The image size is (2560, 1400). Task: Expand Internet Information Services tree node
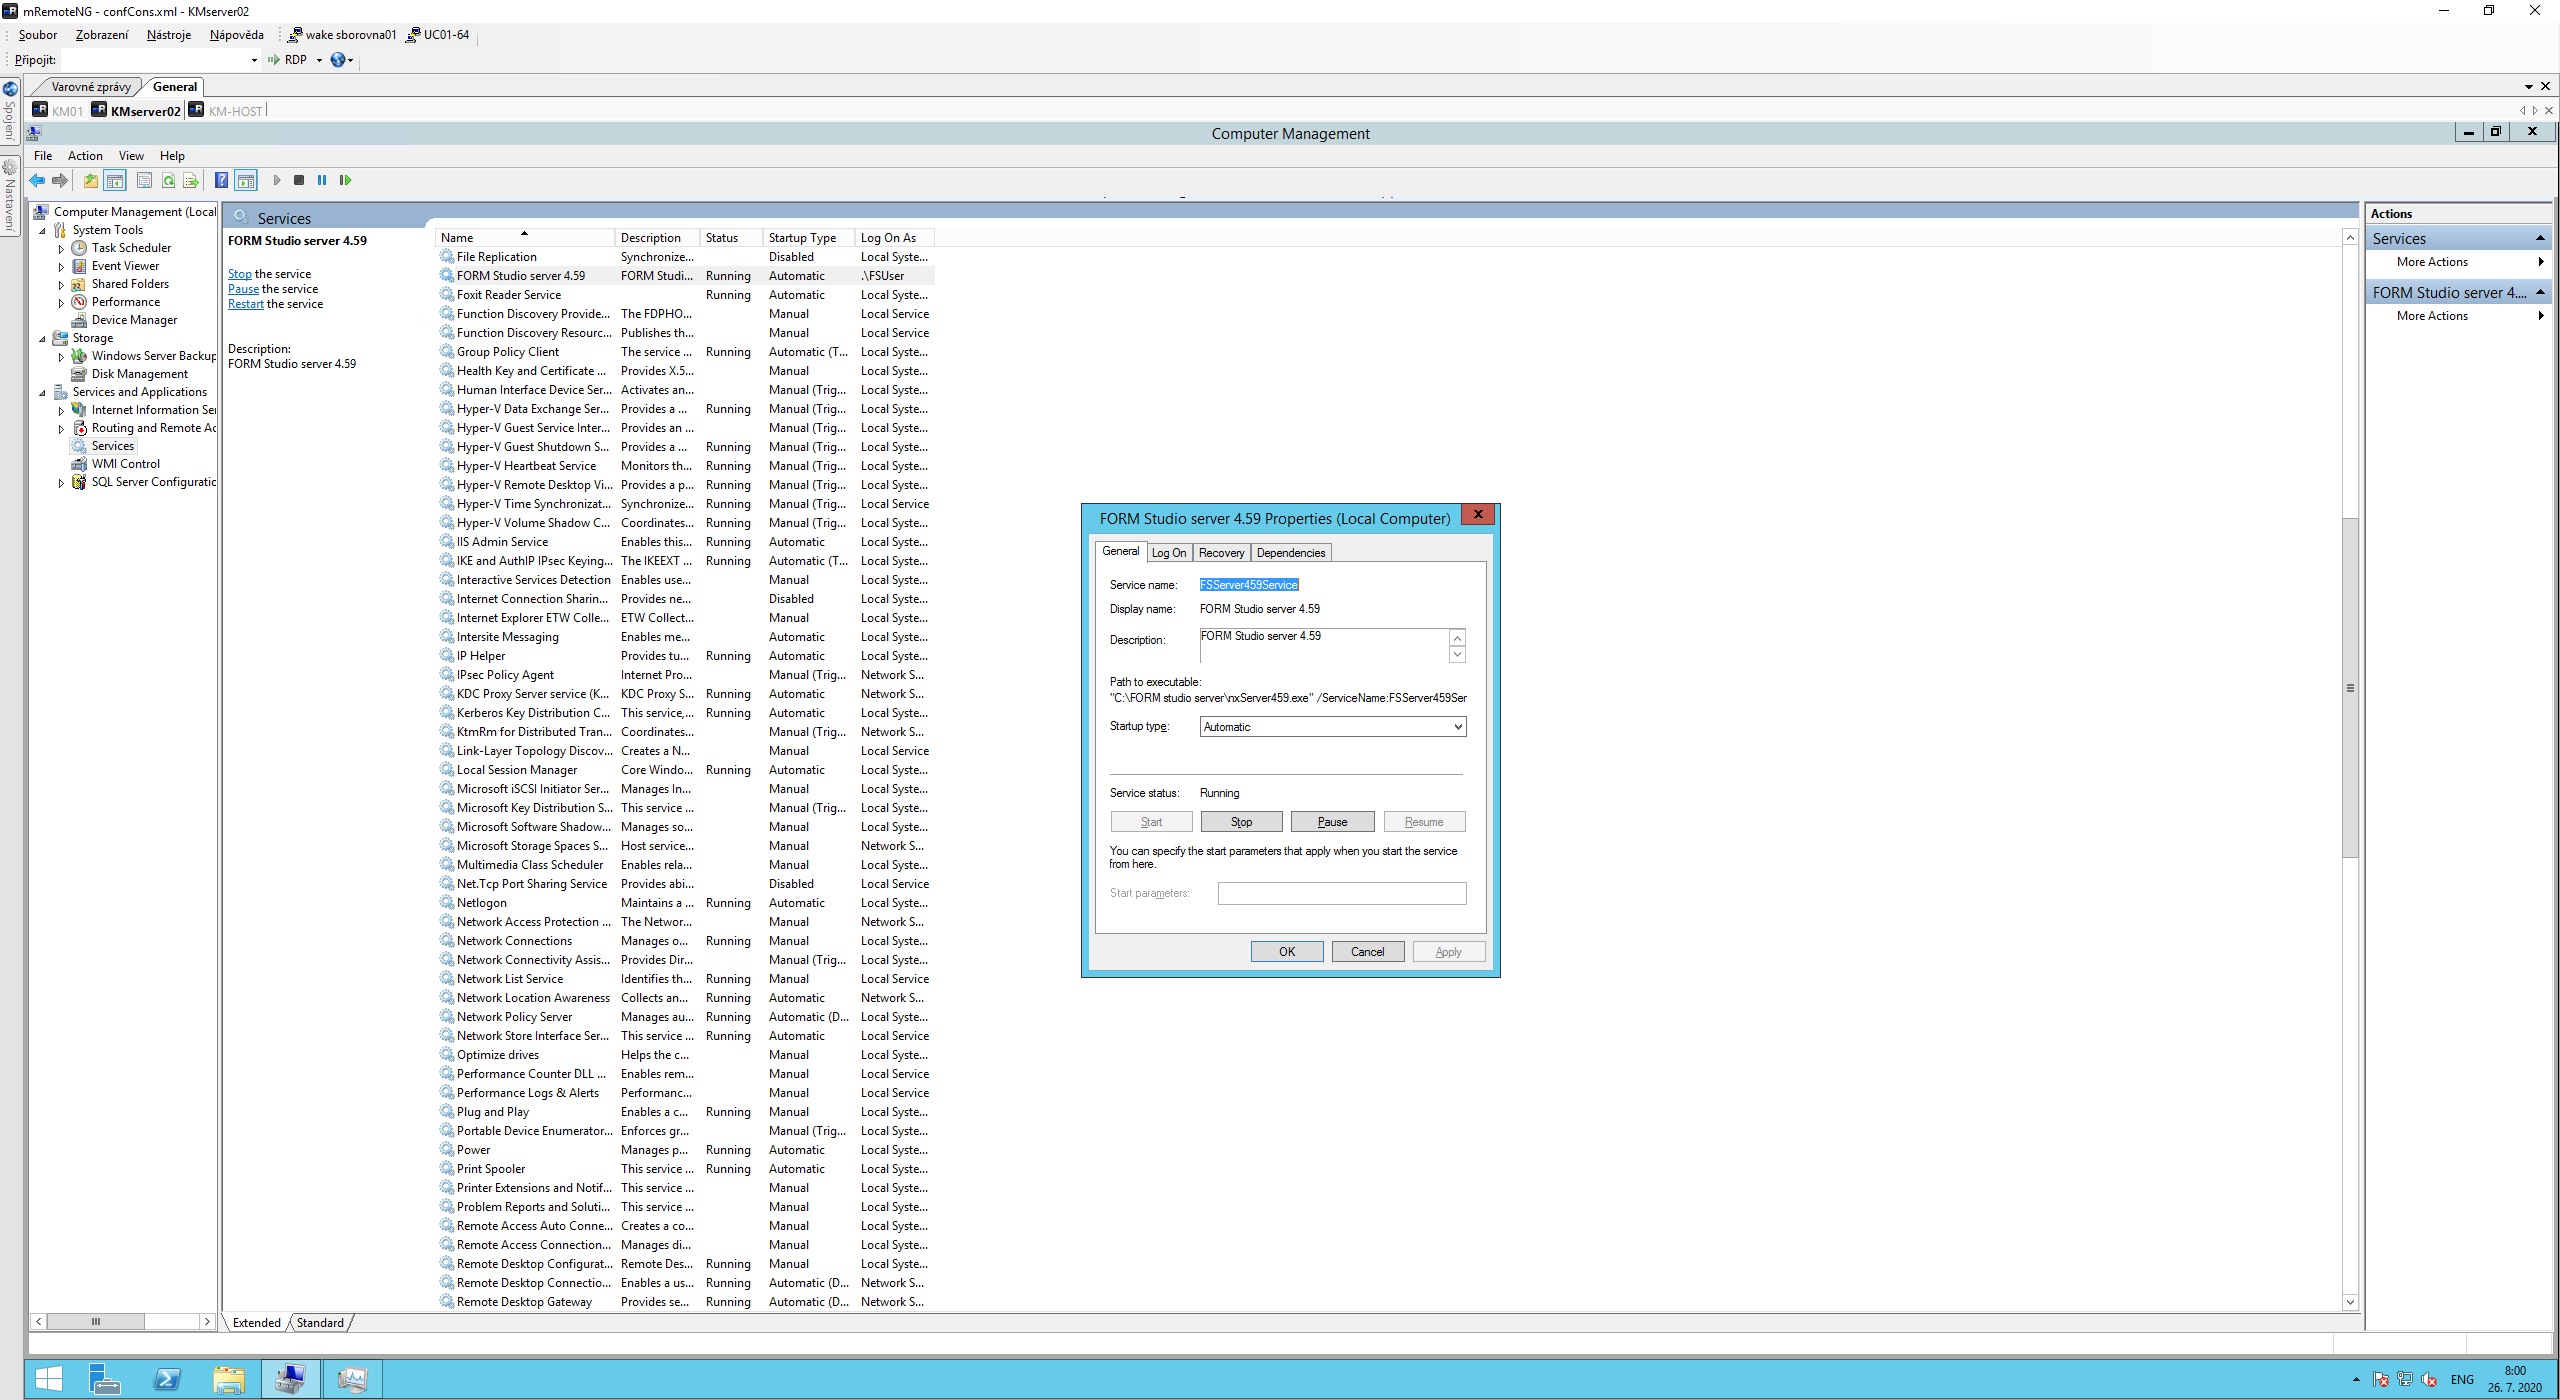point(61,411)
